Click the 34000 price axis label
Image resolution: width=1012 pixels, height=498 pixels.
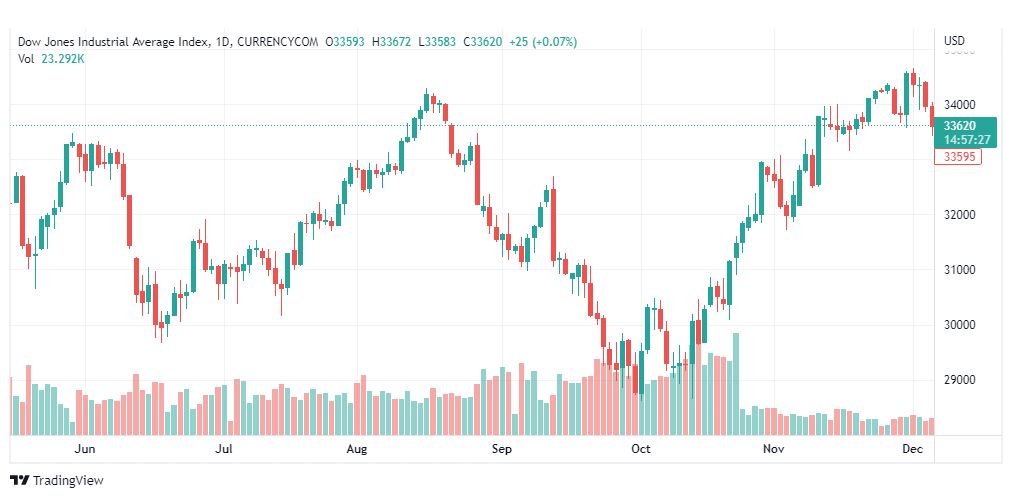(960, 105)
